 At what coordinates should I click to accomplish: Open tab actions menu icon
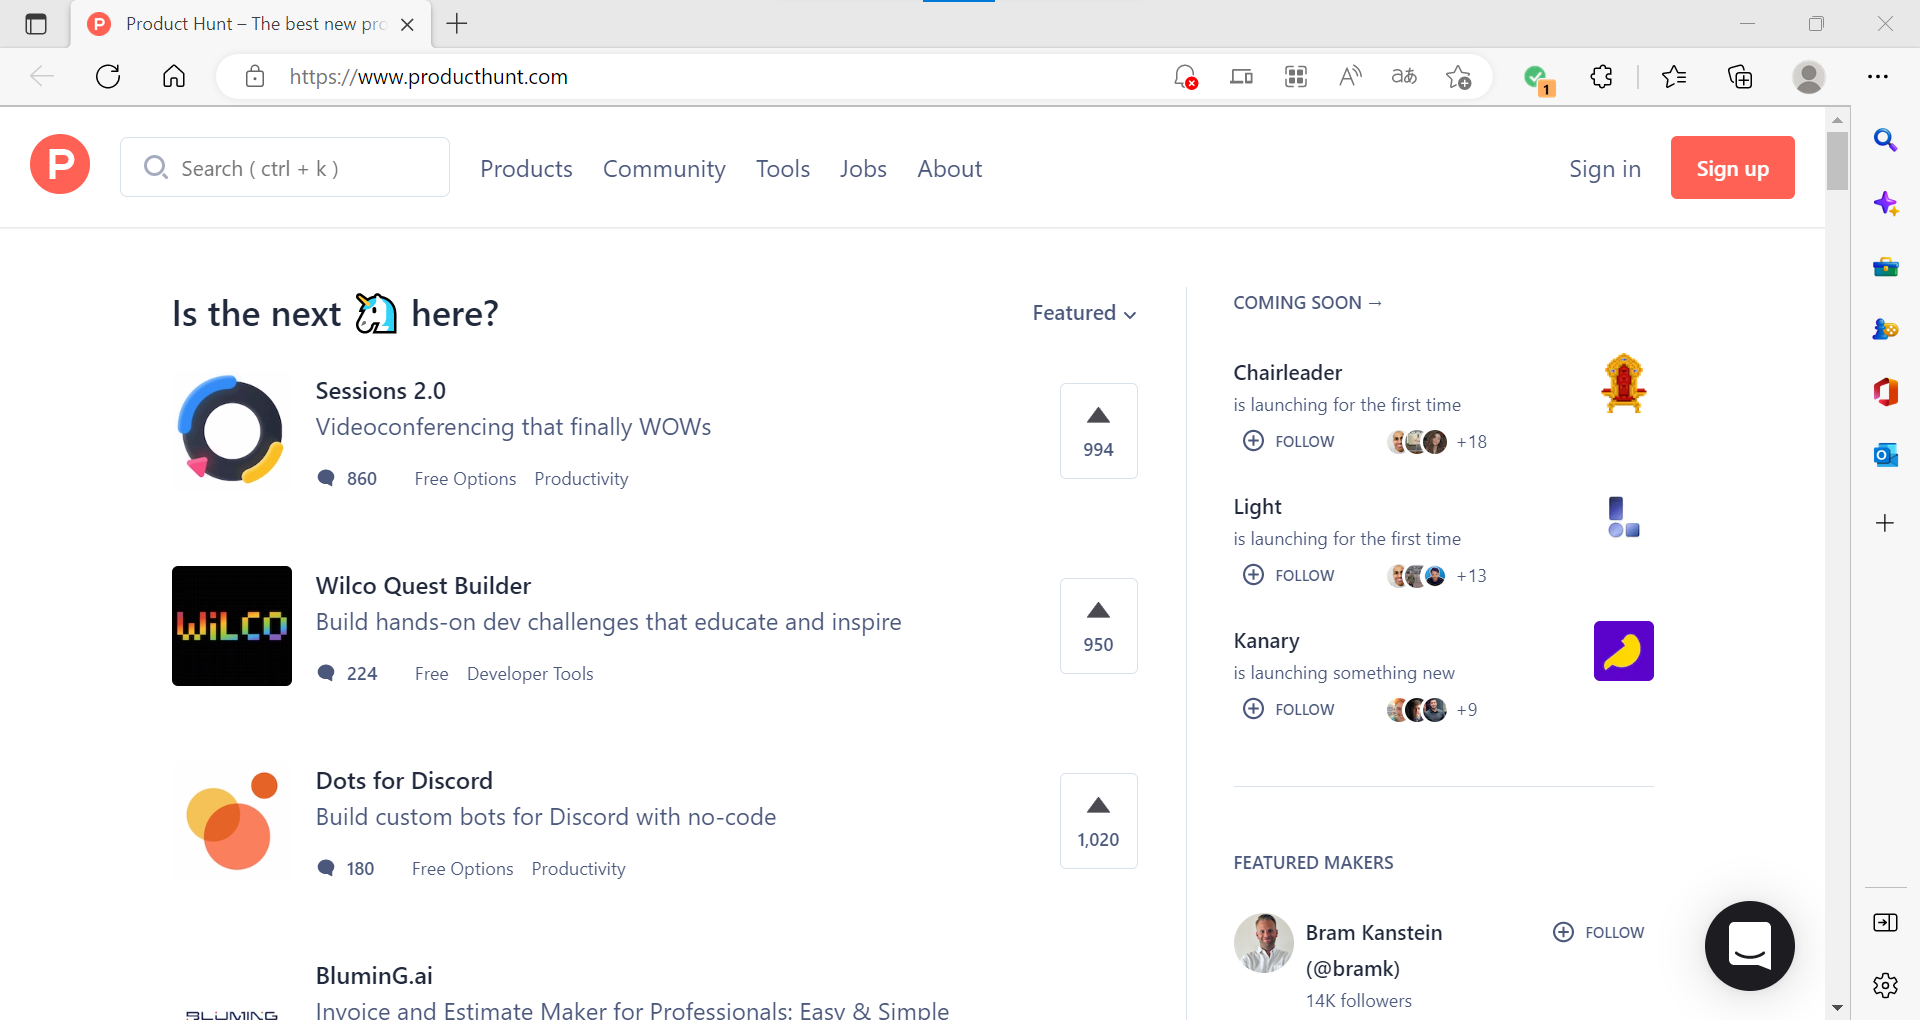36,24
